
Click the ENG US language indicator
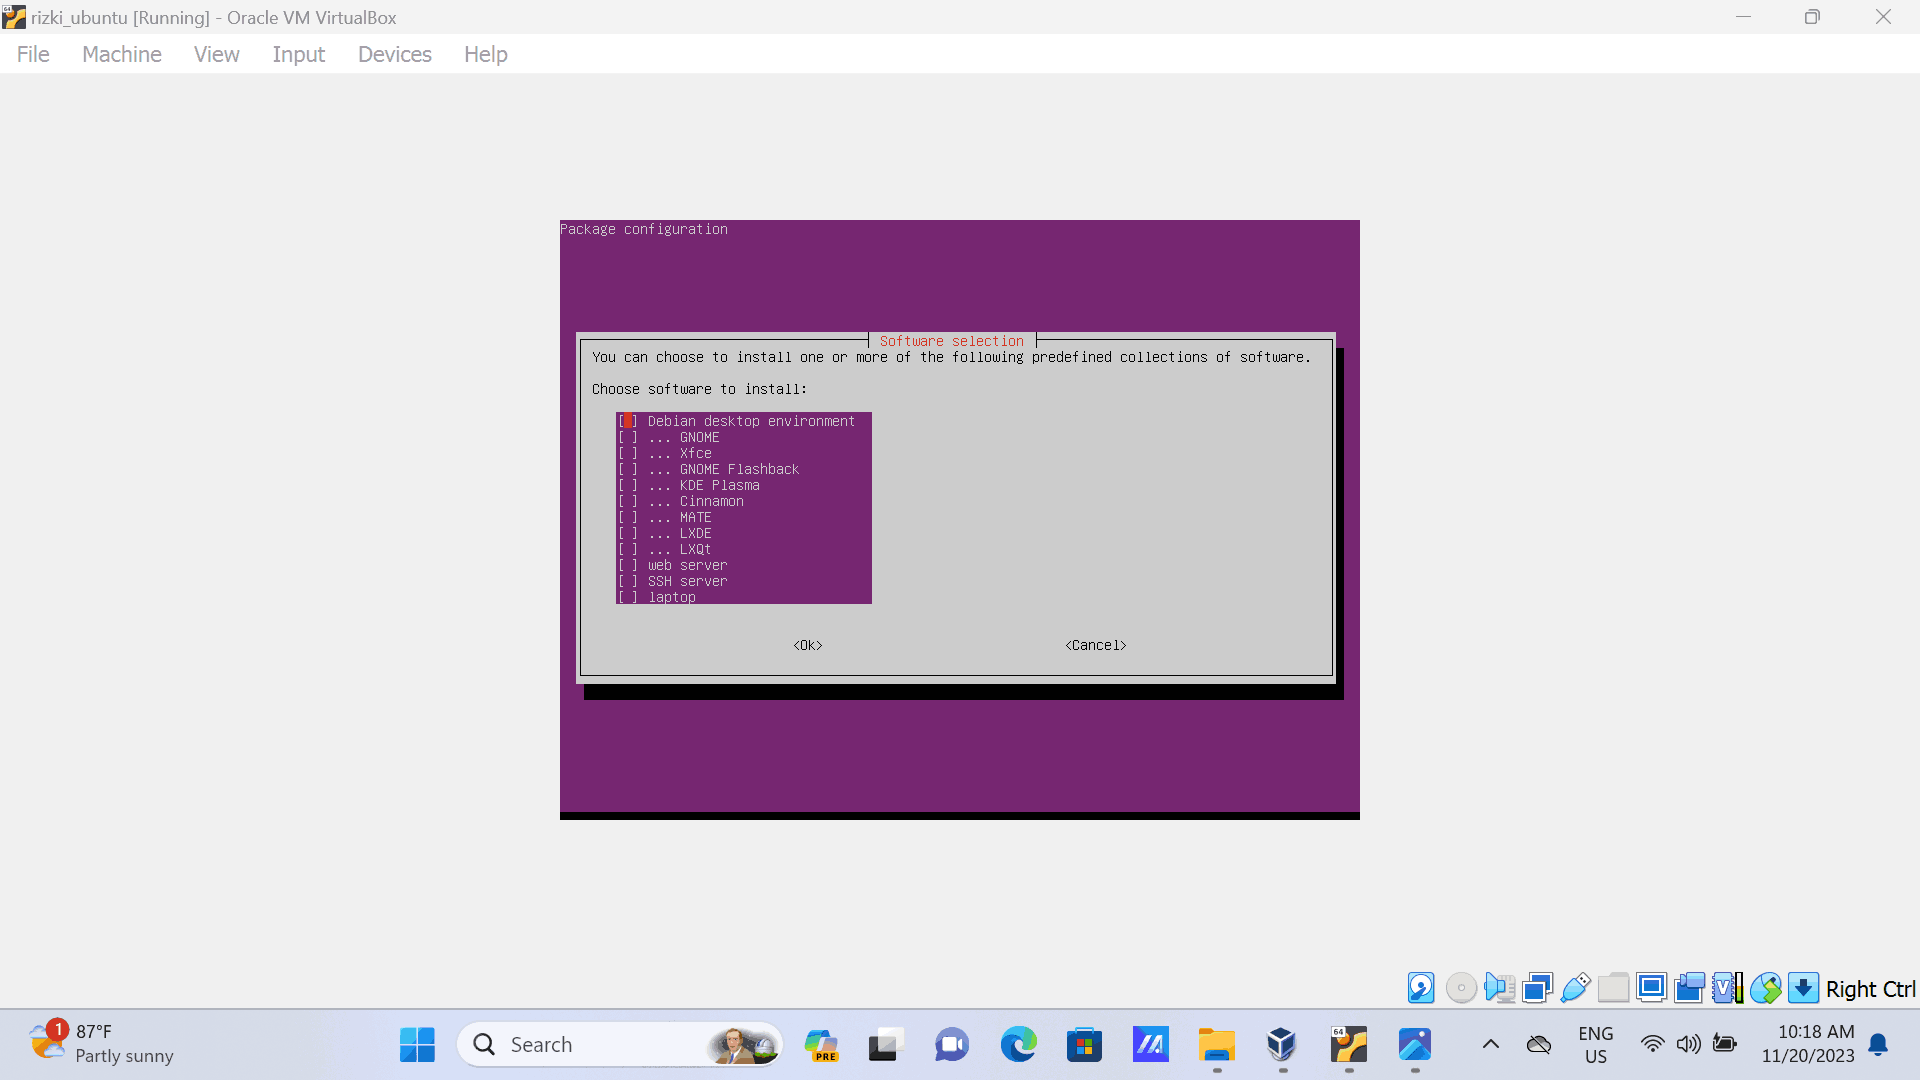(x=1596, y=1045)
